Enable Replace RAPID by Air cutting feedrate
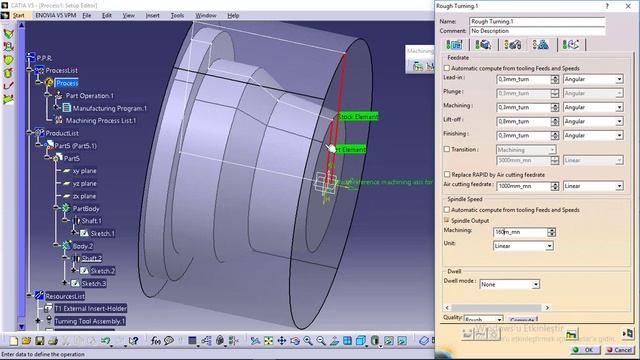Screen dimensions: 640x360 [447, 174]
